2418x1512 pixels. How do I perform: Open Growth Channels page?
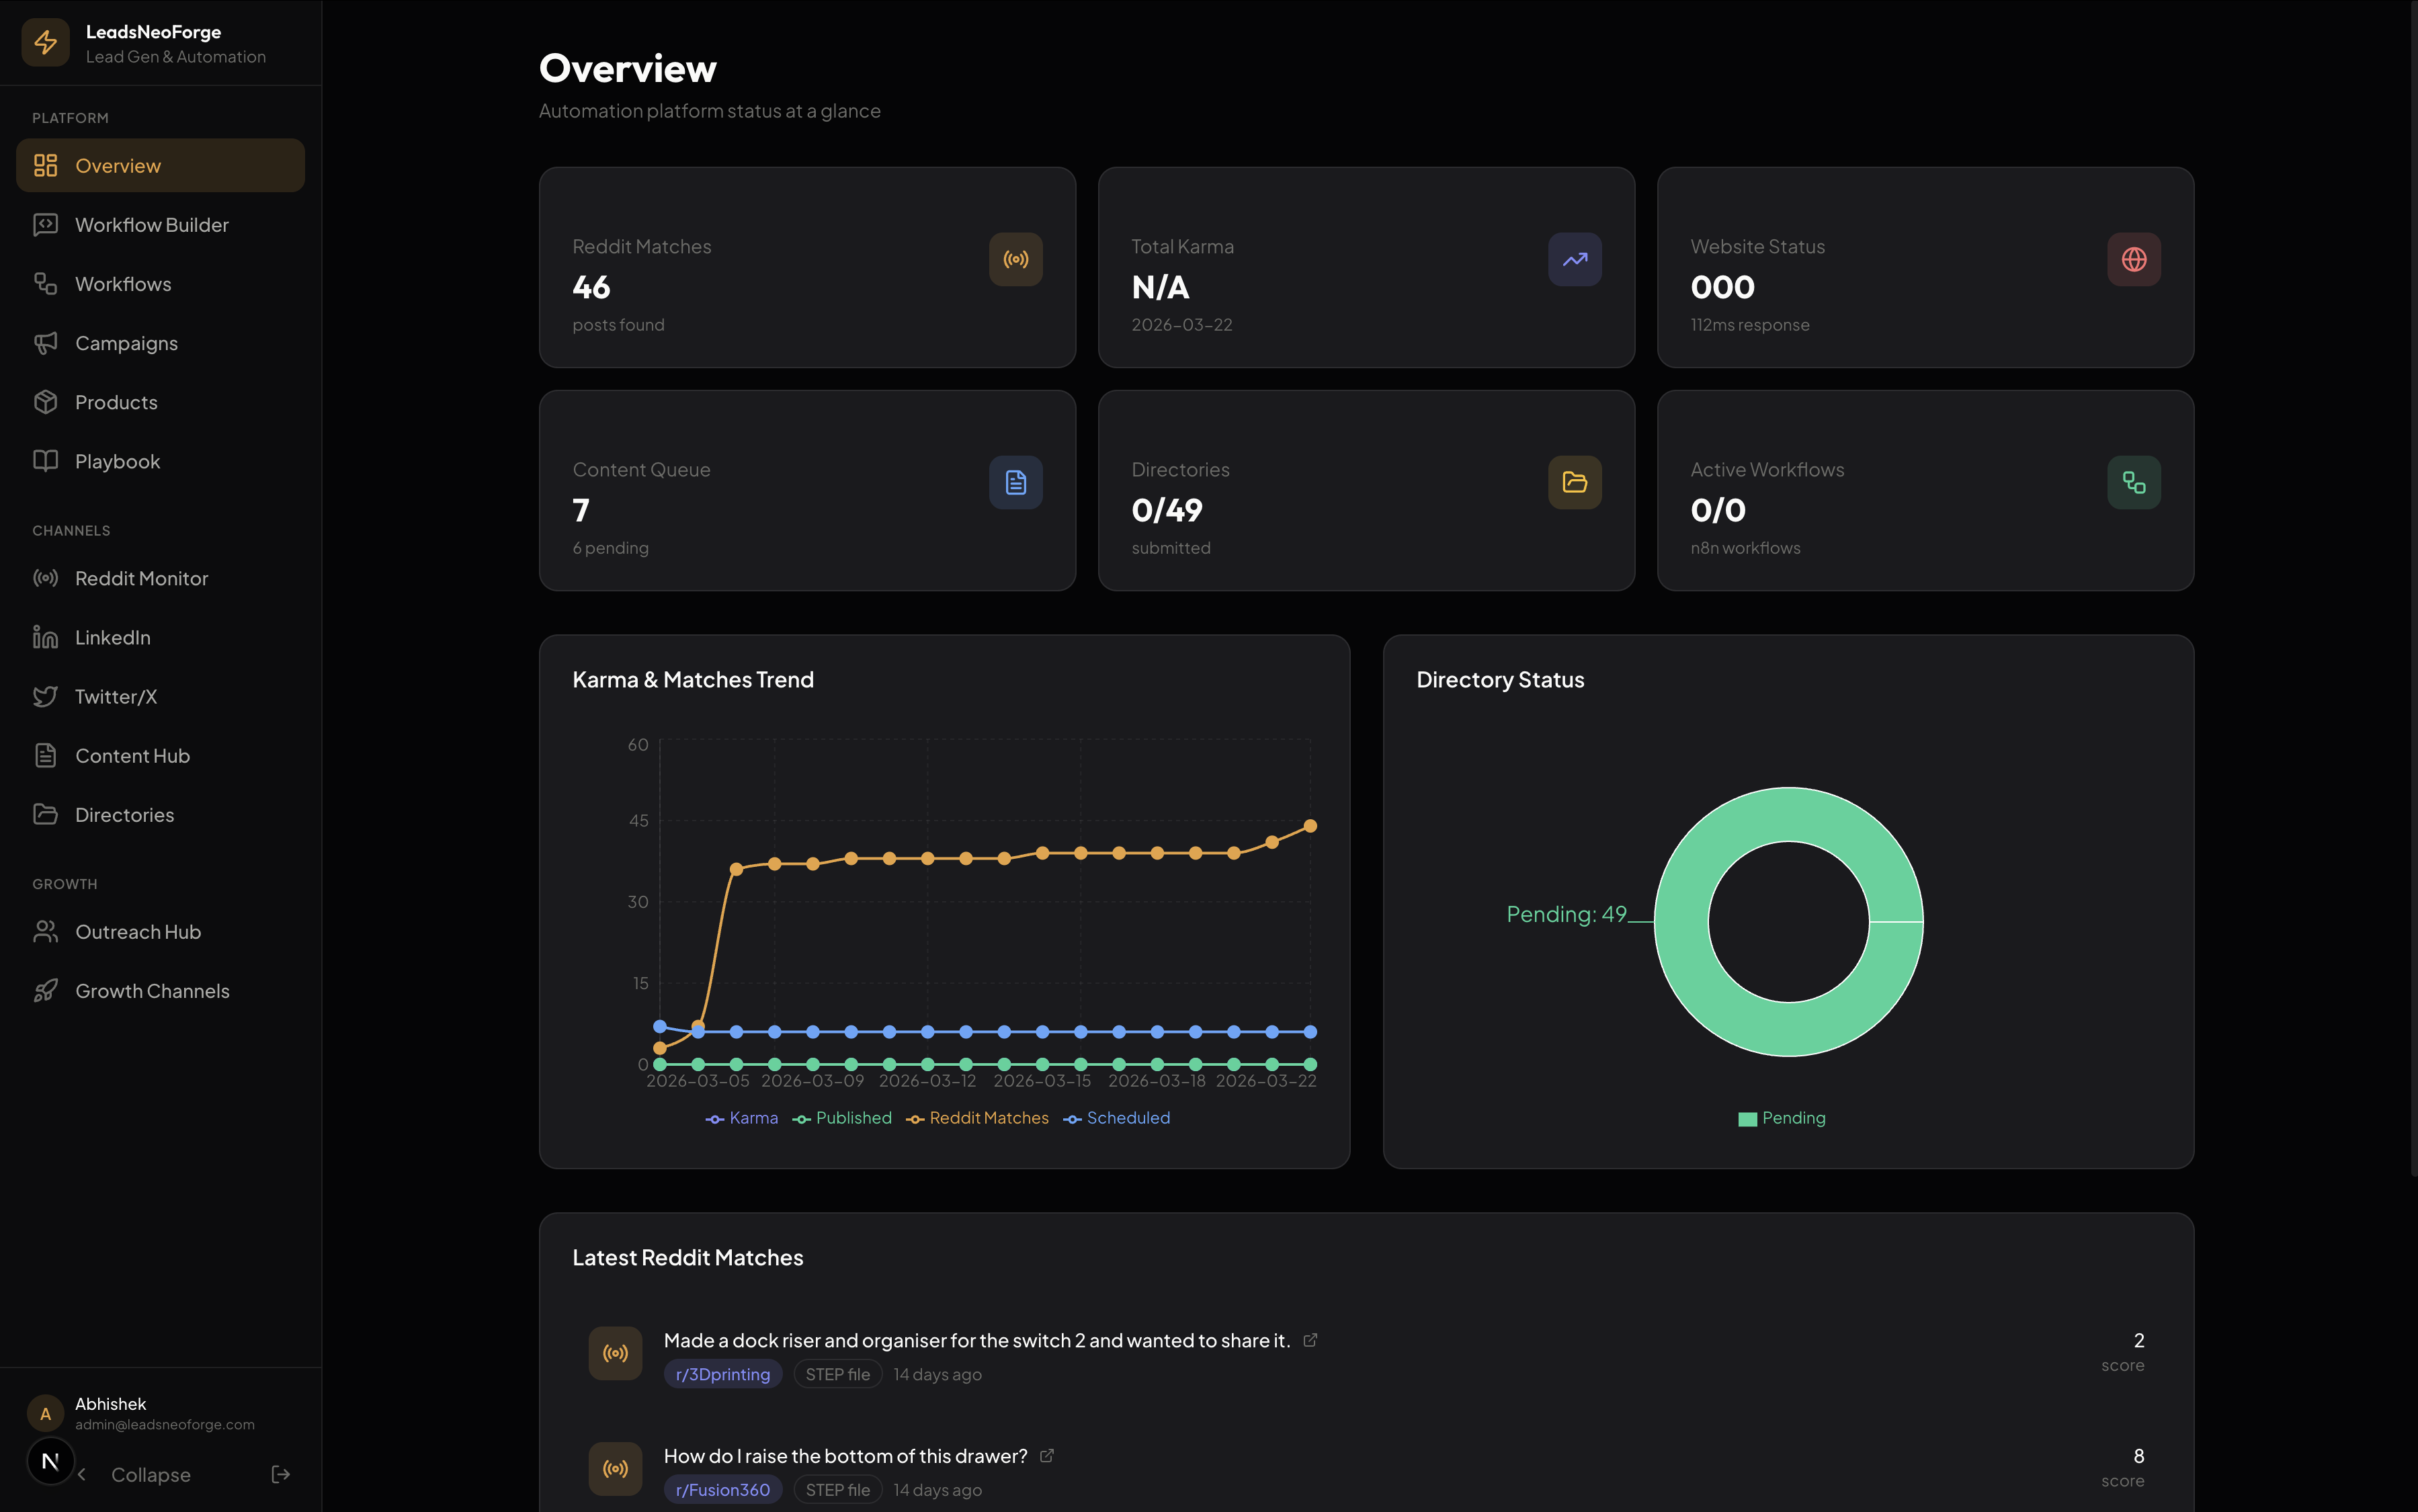pos(152,991)
